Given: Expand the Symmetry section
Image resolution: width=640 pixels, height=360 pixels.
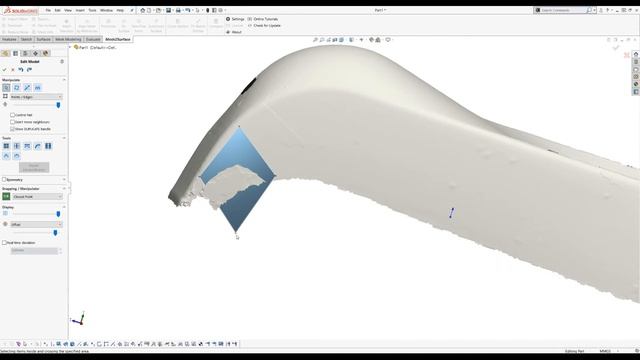Looking at the screenshot, I should click(64, 180).
